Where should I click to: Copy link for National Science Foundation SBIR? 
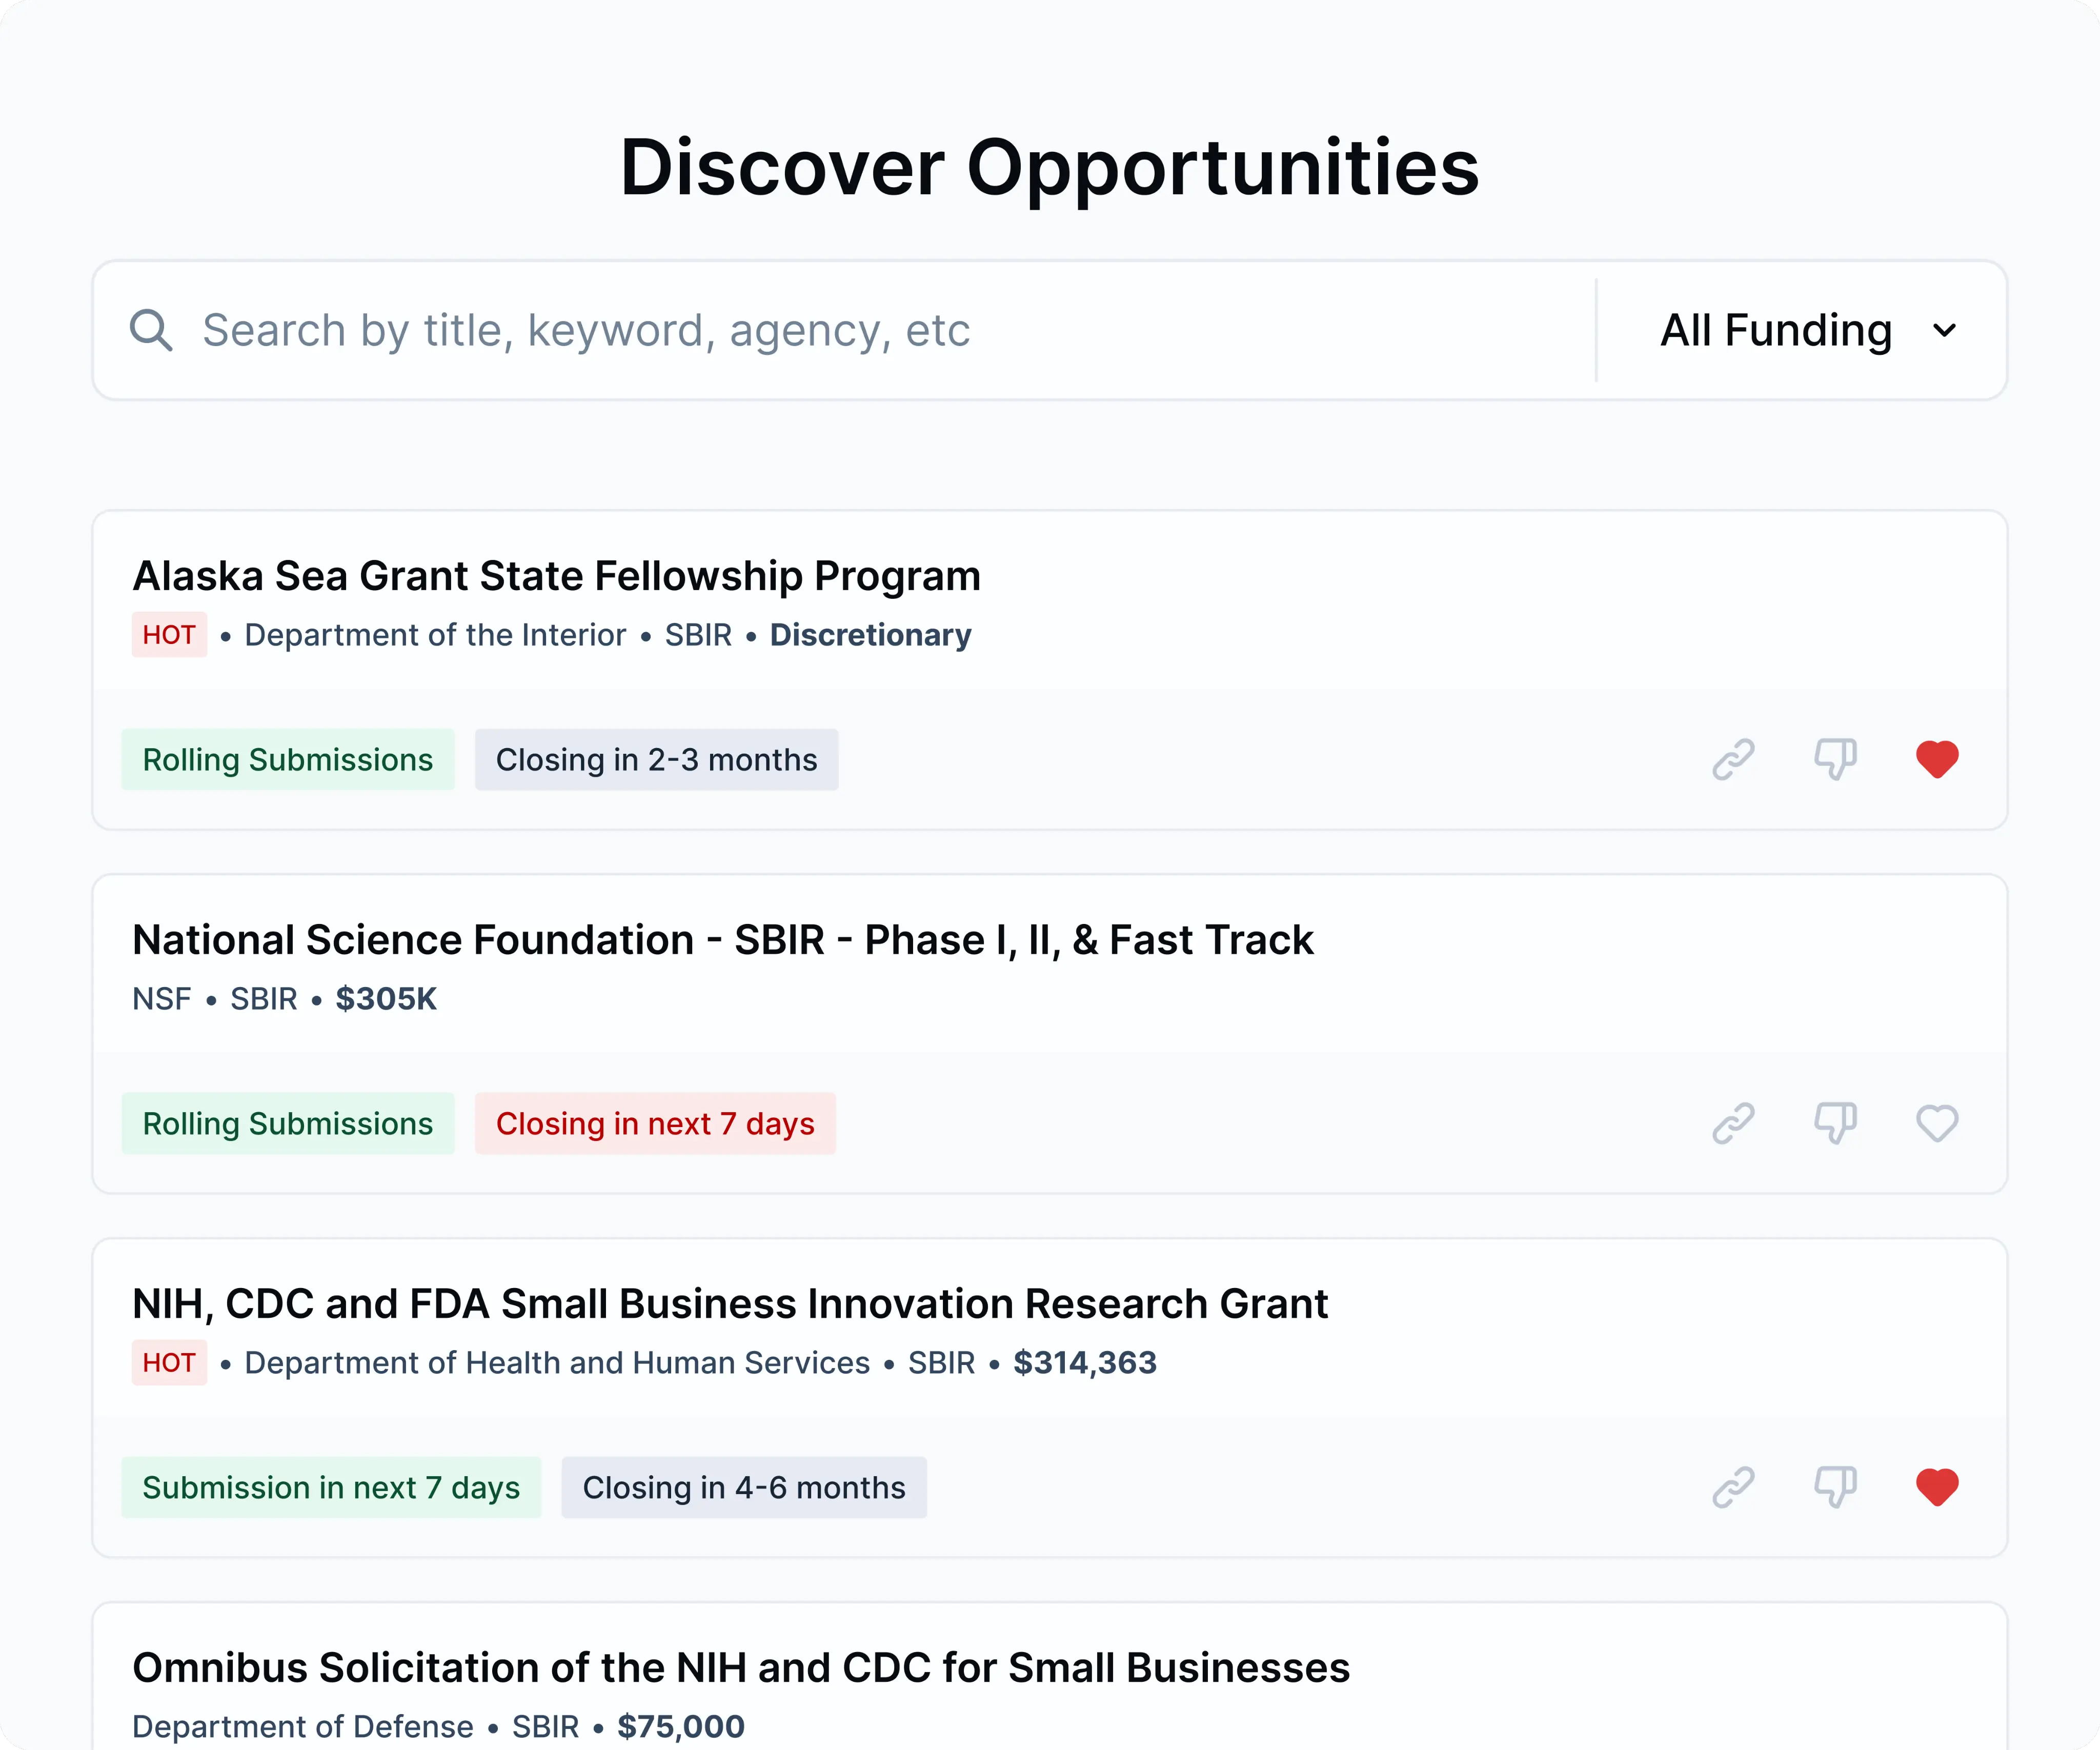(x=1733, y=1123)
